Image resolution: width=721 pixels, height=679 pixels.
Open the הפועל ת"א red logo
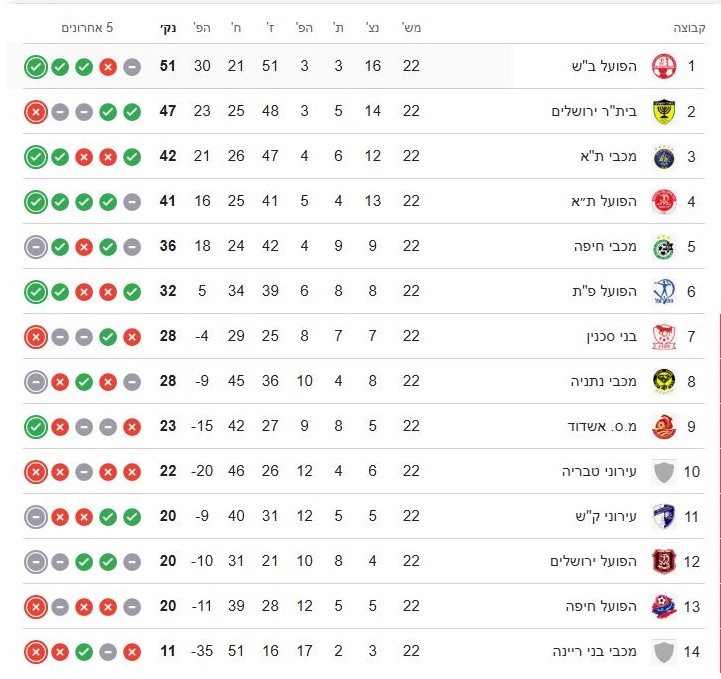(662, 202)
